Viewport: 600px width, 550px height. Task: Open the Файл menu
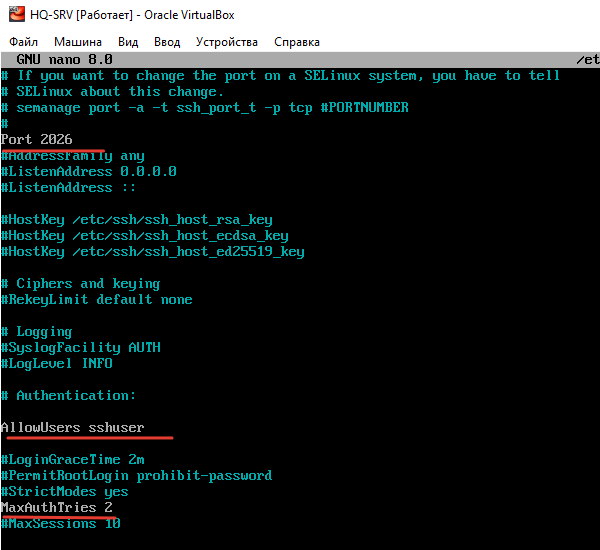[24, 42]
